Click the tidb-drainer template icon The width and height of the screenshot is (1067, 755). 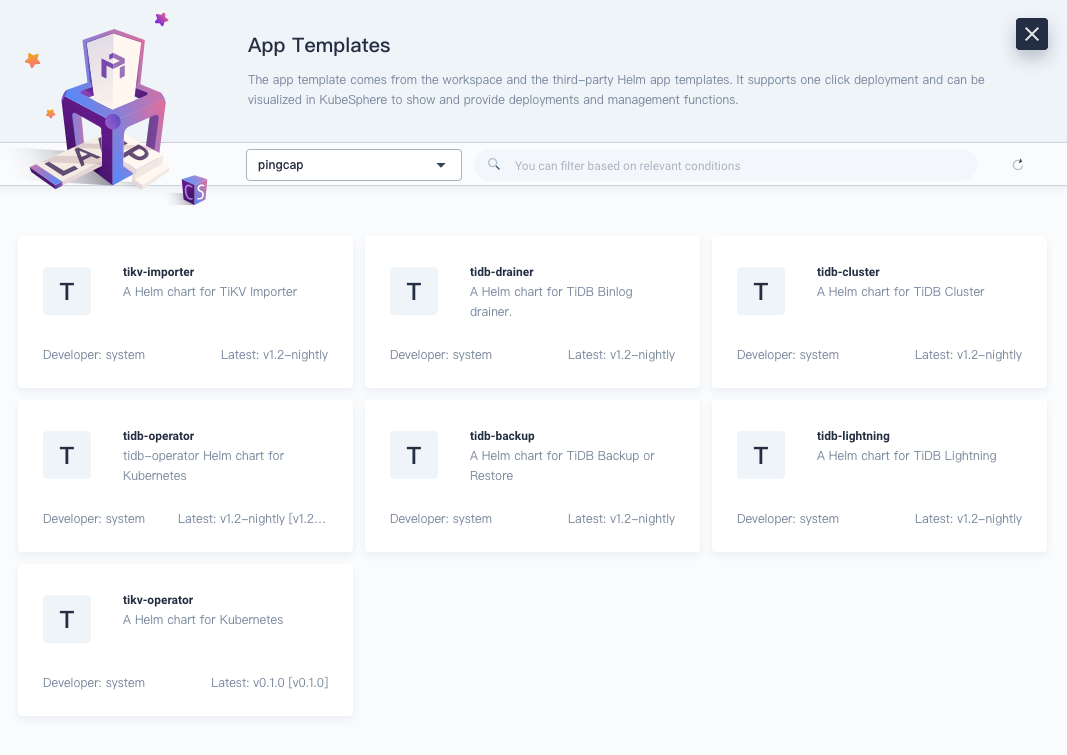coord(413,291)
